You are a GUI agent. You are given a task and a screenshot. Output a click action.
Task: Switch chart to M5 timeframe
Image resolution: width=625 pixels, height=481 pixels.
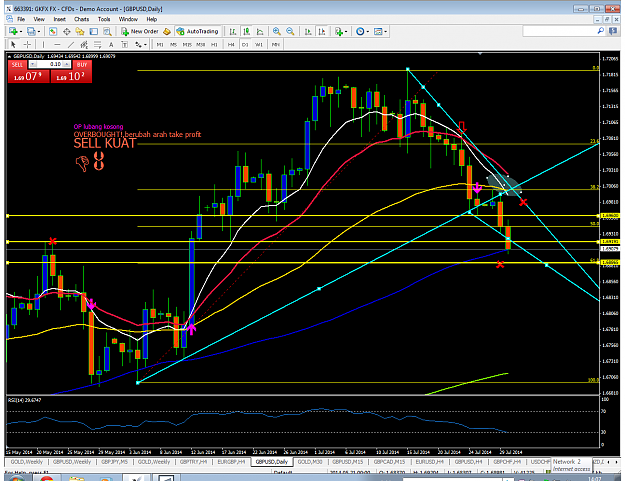coord(173,45)
